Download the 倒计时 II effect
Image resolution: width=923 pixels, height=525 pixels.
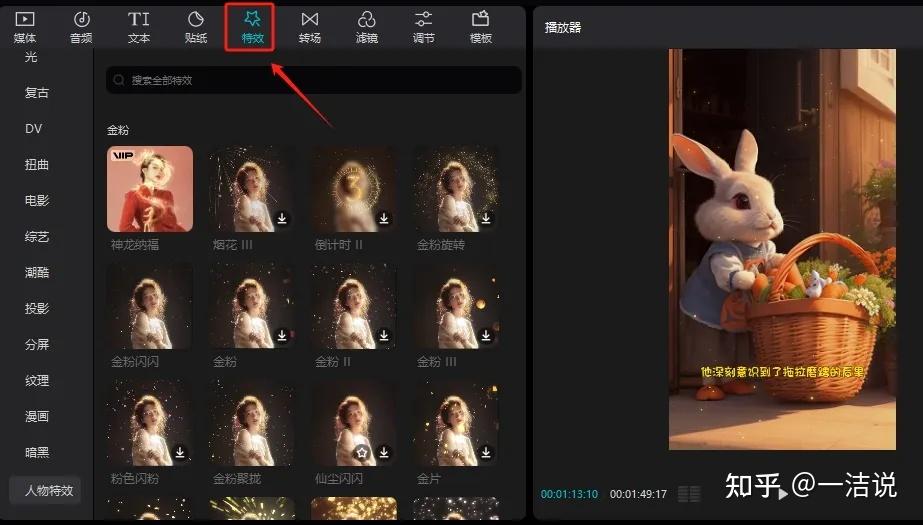[x=384, y=218]
